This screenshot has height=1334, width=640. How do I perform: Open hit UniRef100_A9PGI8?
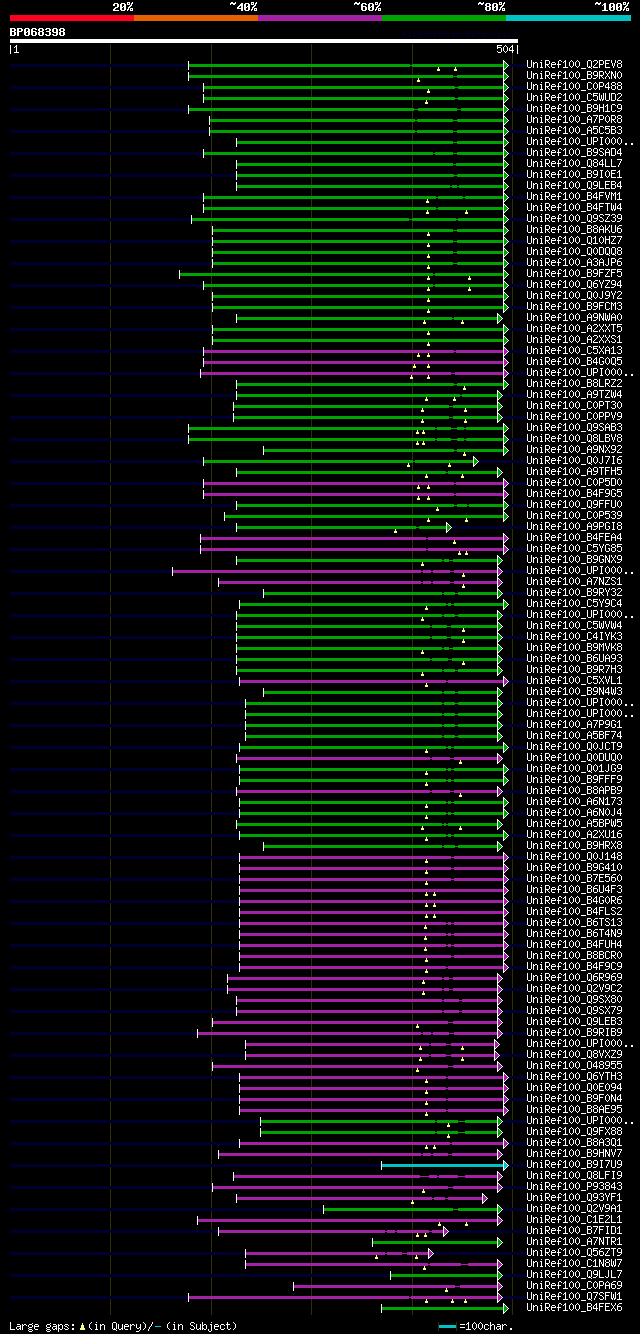point(574,526)
